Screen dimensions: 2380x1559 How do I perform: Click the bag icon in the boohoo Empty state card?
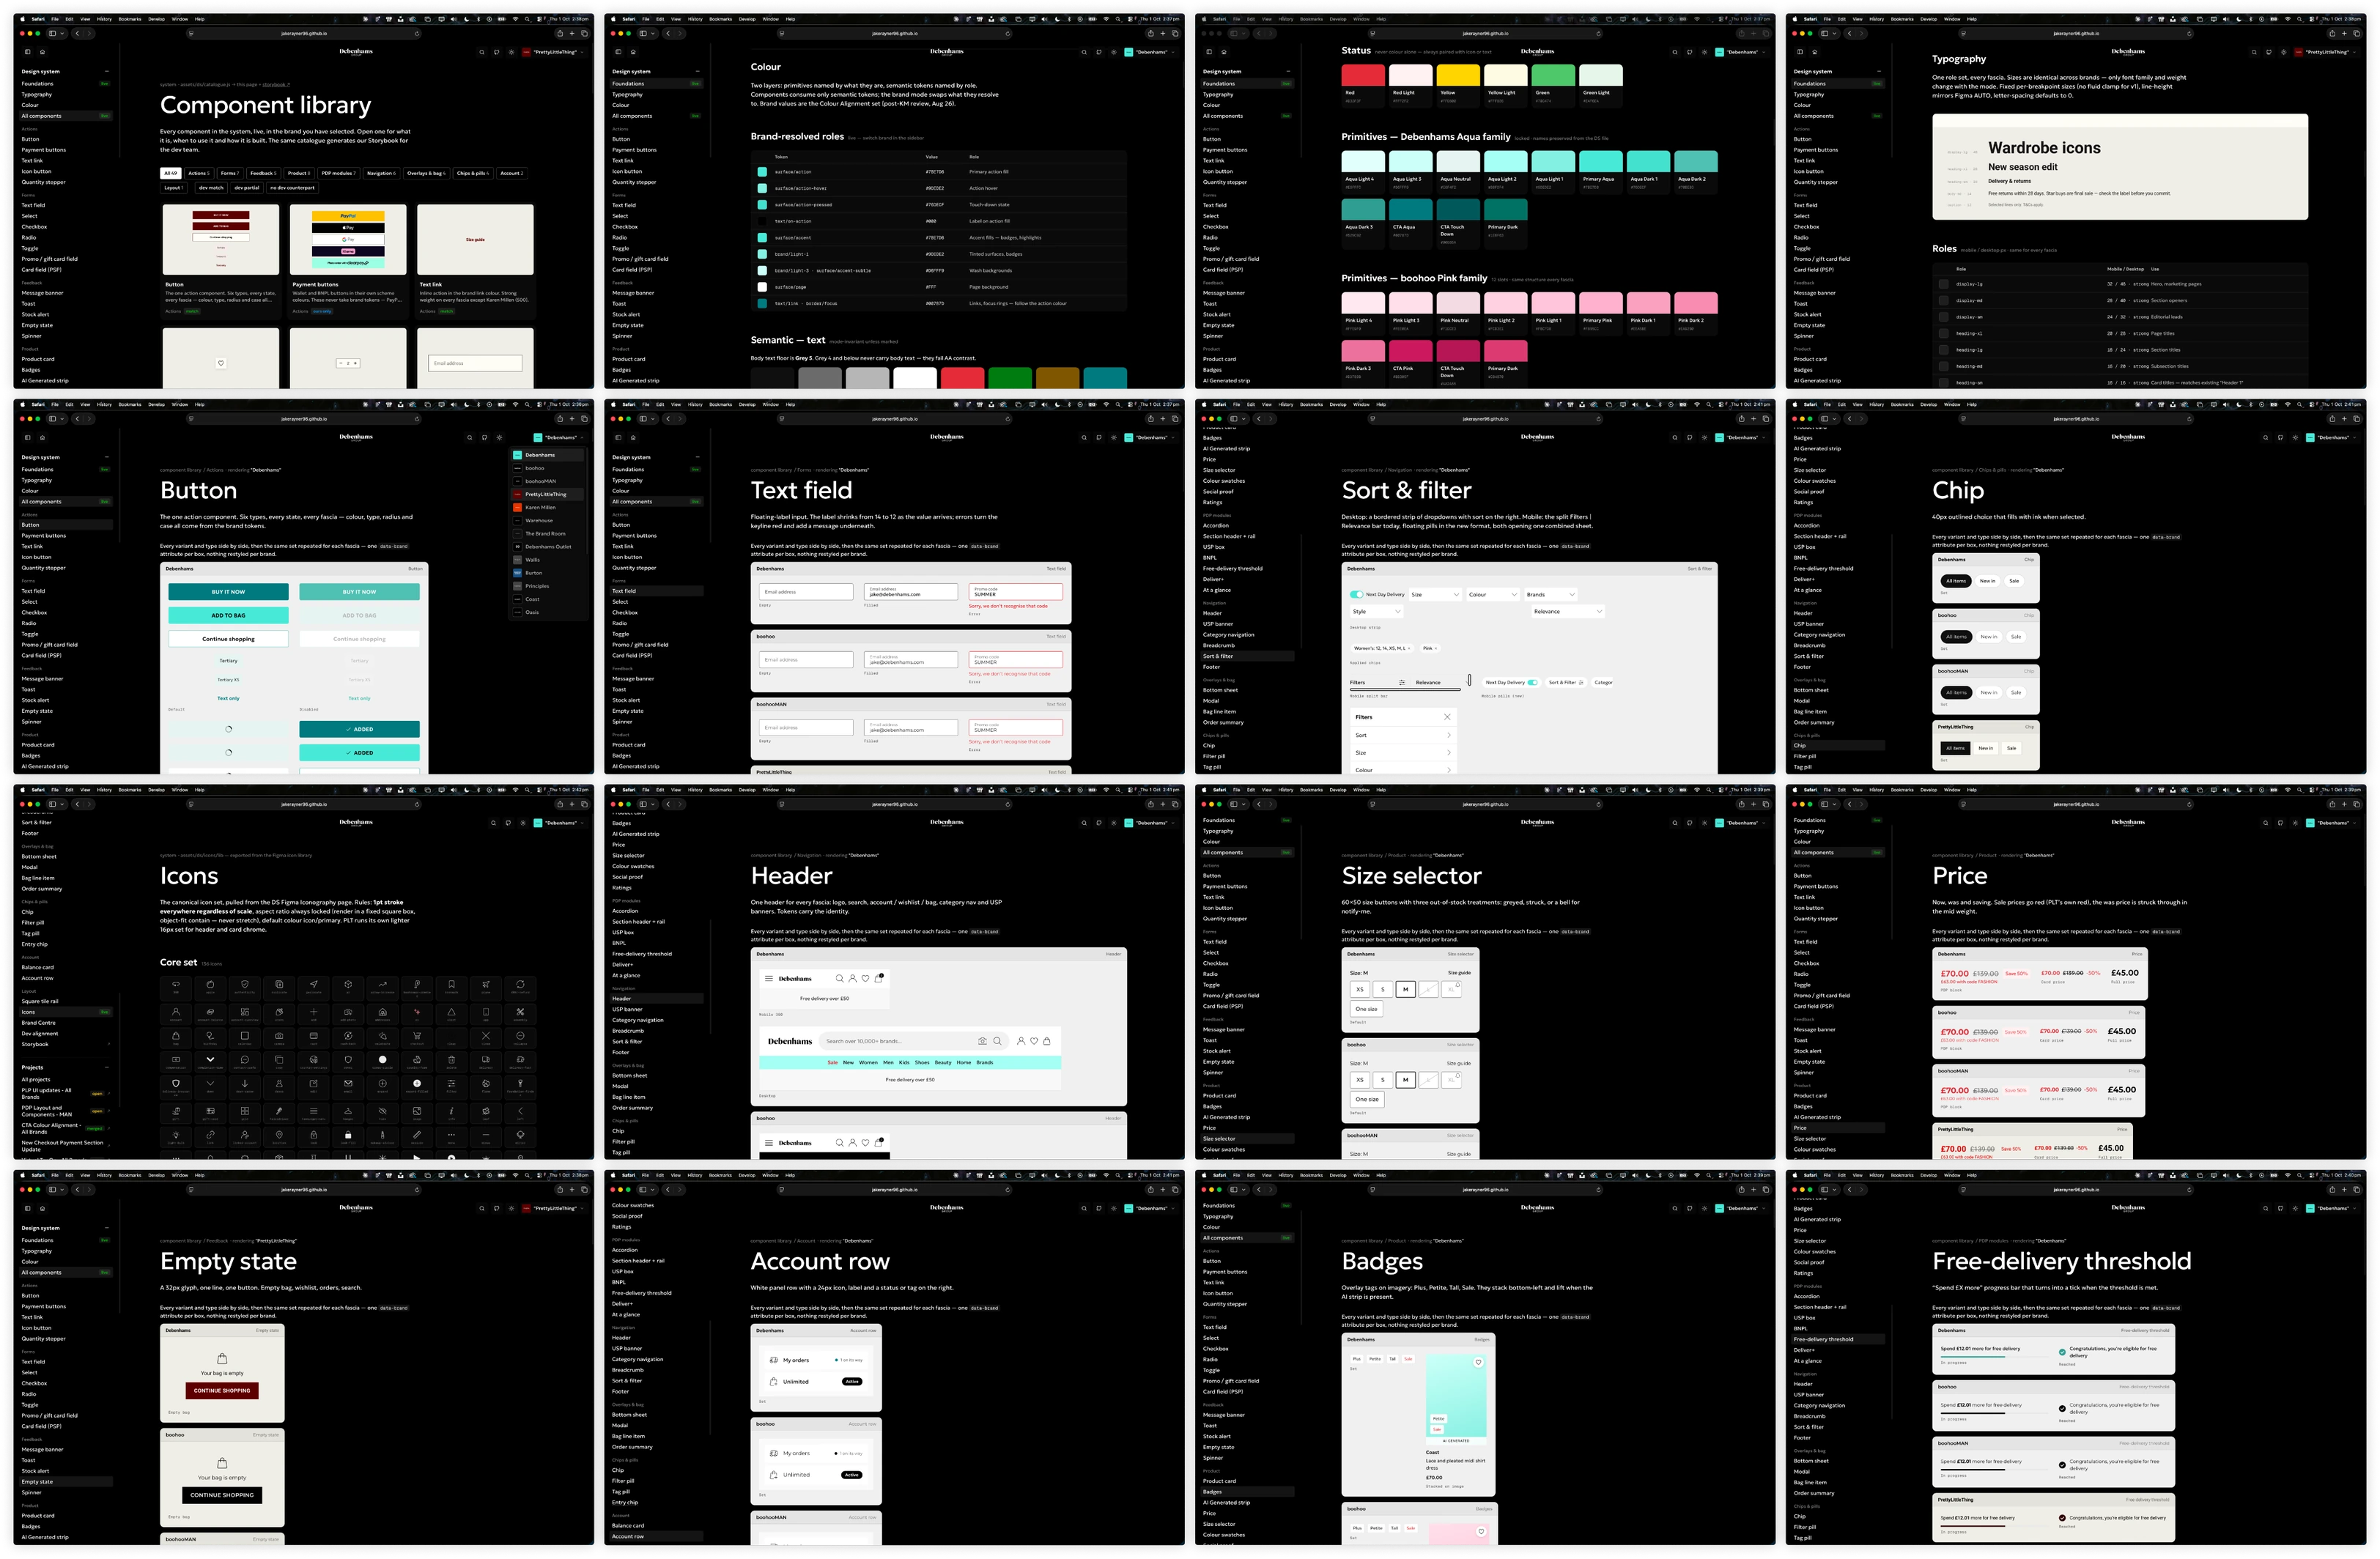tap(222, 1463)
